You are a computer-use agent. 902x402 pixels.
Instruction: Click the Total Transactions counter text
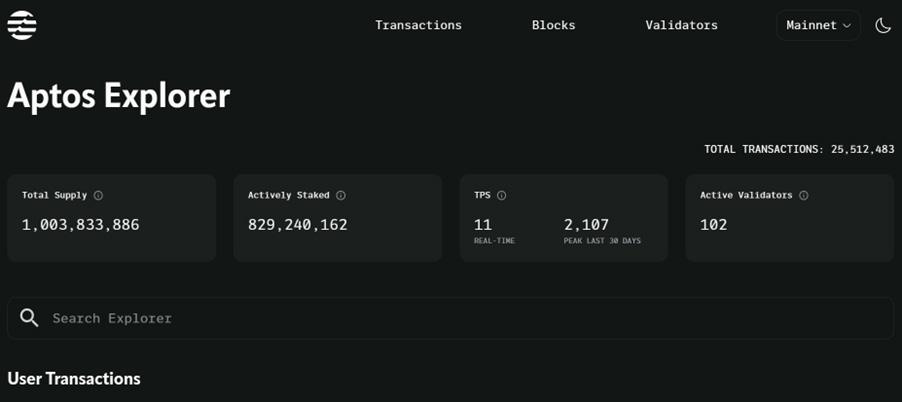[x=798, y=149]
